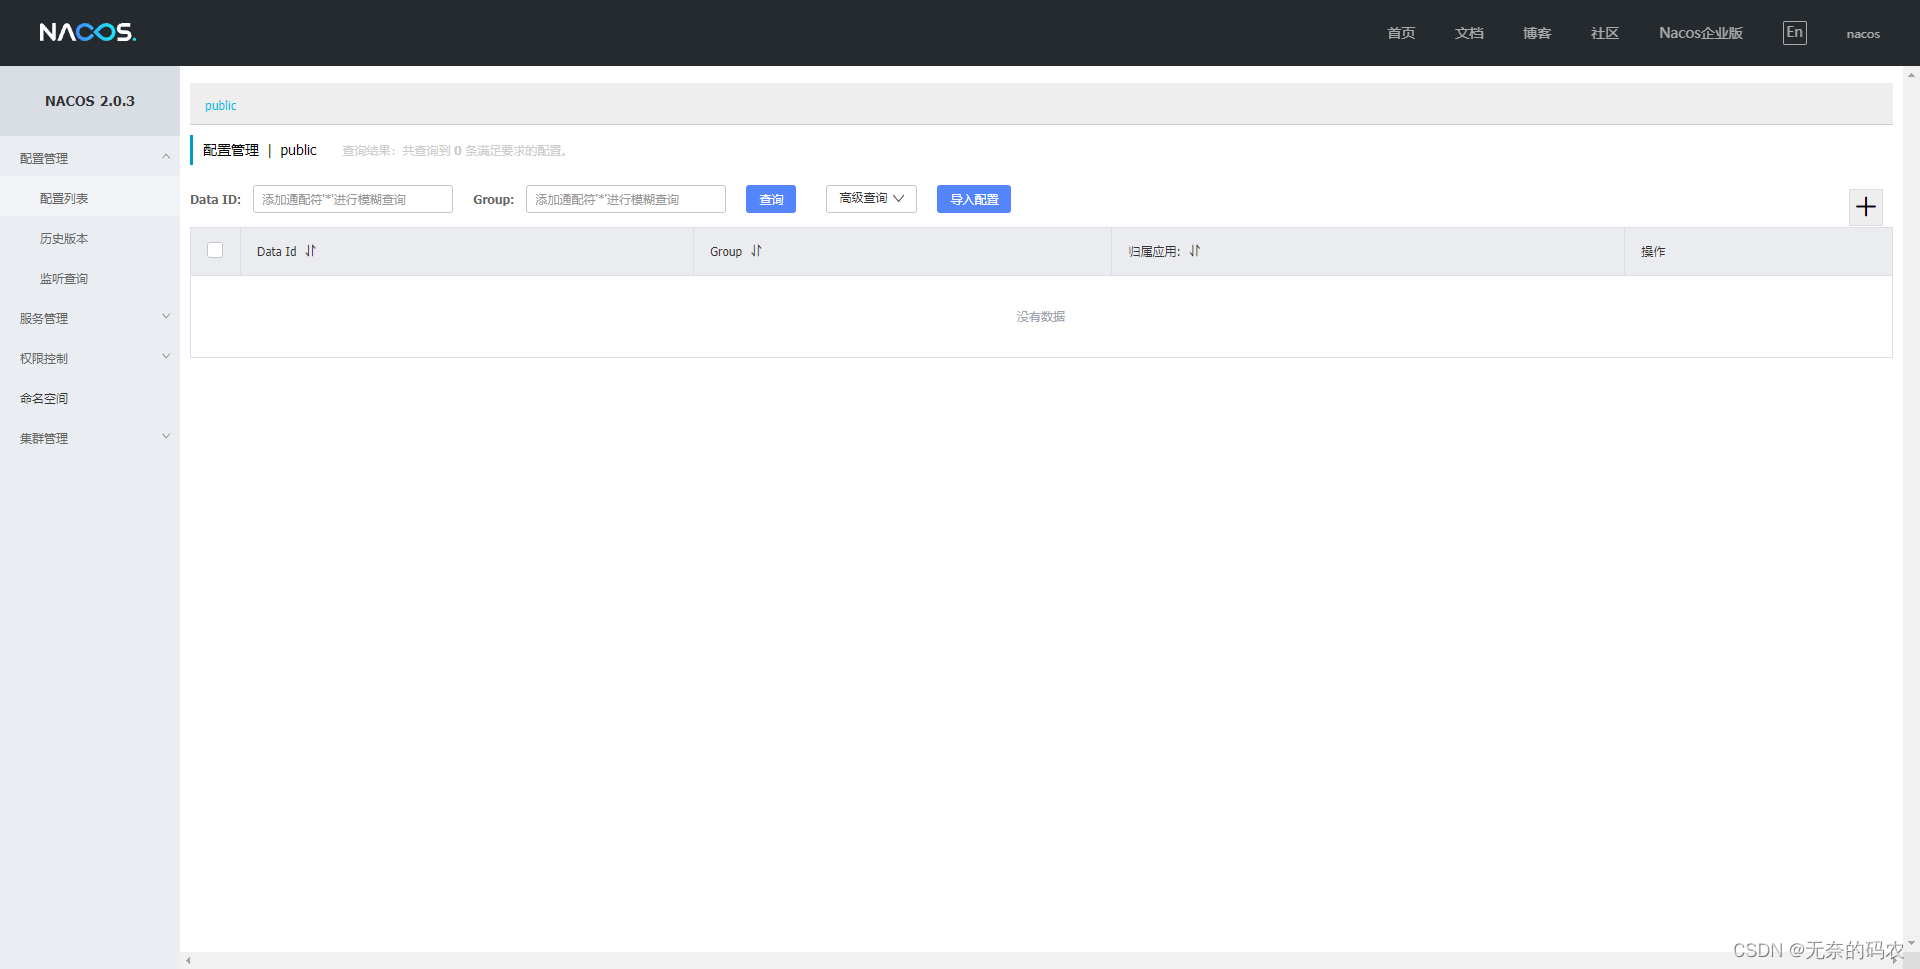Click the NACOS logo

point(88,33)
